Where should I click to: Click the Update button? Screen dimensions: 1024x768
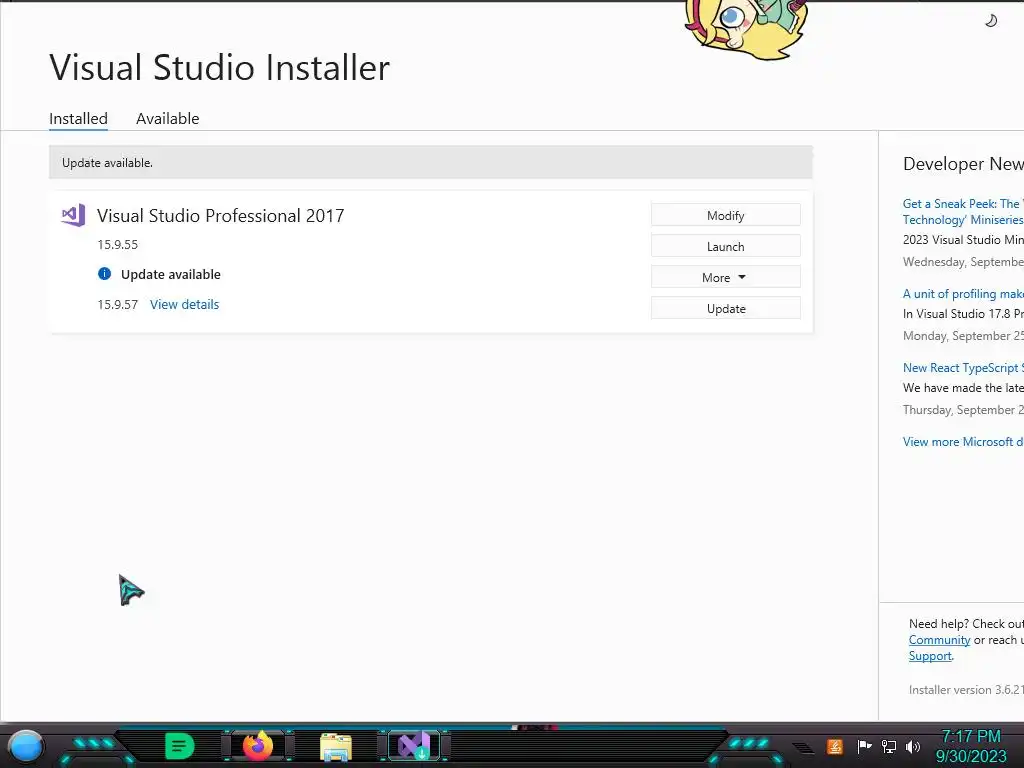click(726, 309)
